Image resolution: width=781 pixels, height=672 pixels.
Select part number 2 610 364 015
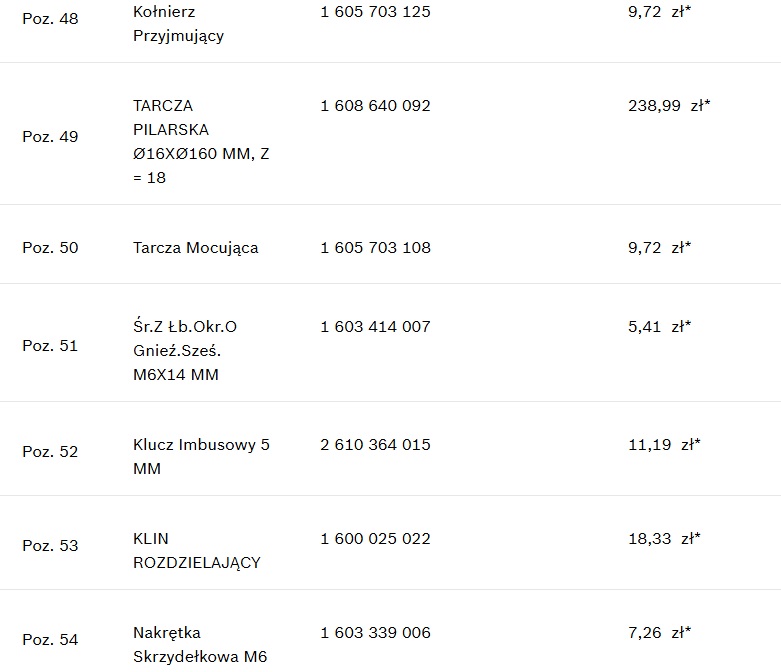click(375, 445)
